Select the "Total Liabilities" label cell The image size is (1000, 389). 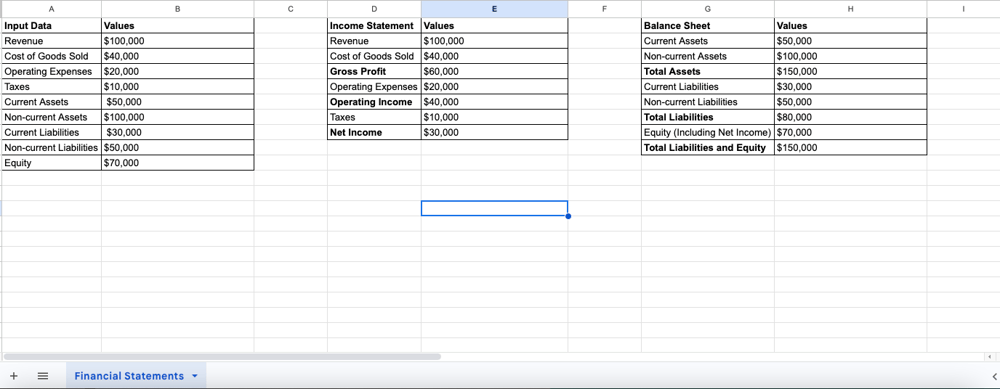(x=708, y=117)
